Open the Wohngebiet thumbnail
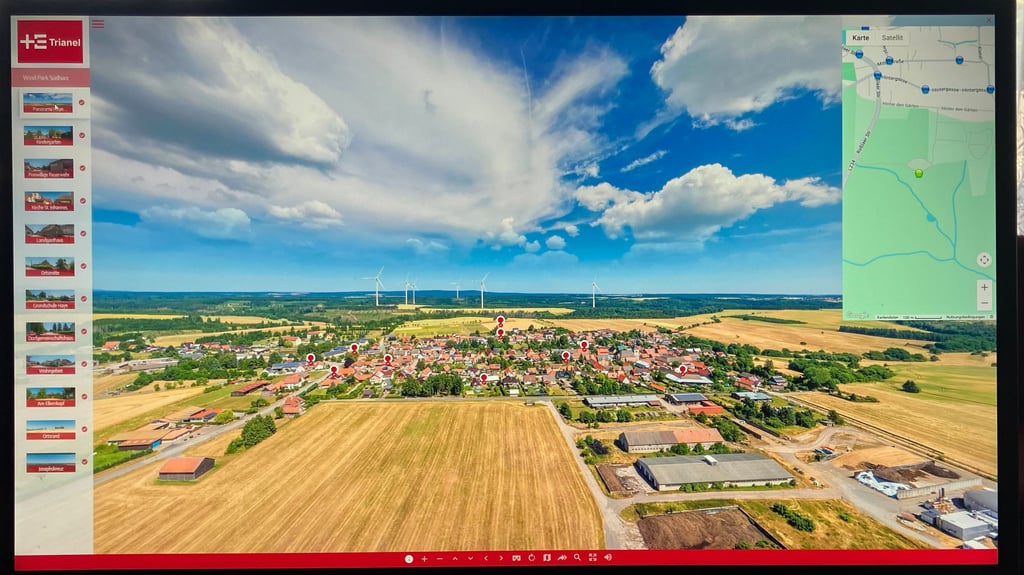1024x575 pixels. pyautogui.click(x=51, y=365)
